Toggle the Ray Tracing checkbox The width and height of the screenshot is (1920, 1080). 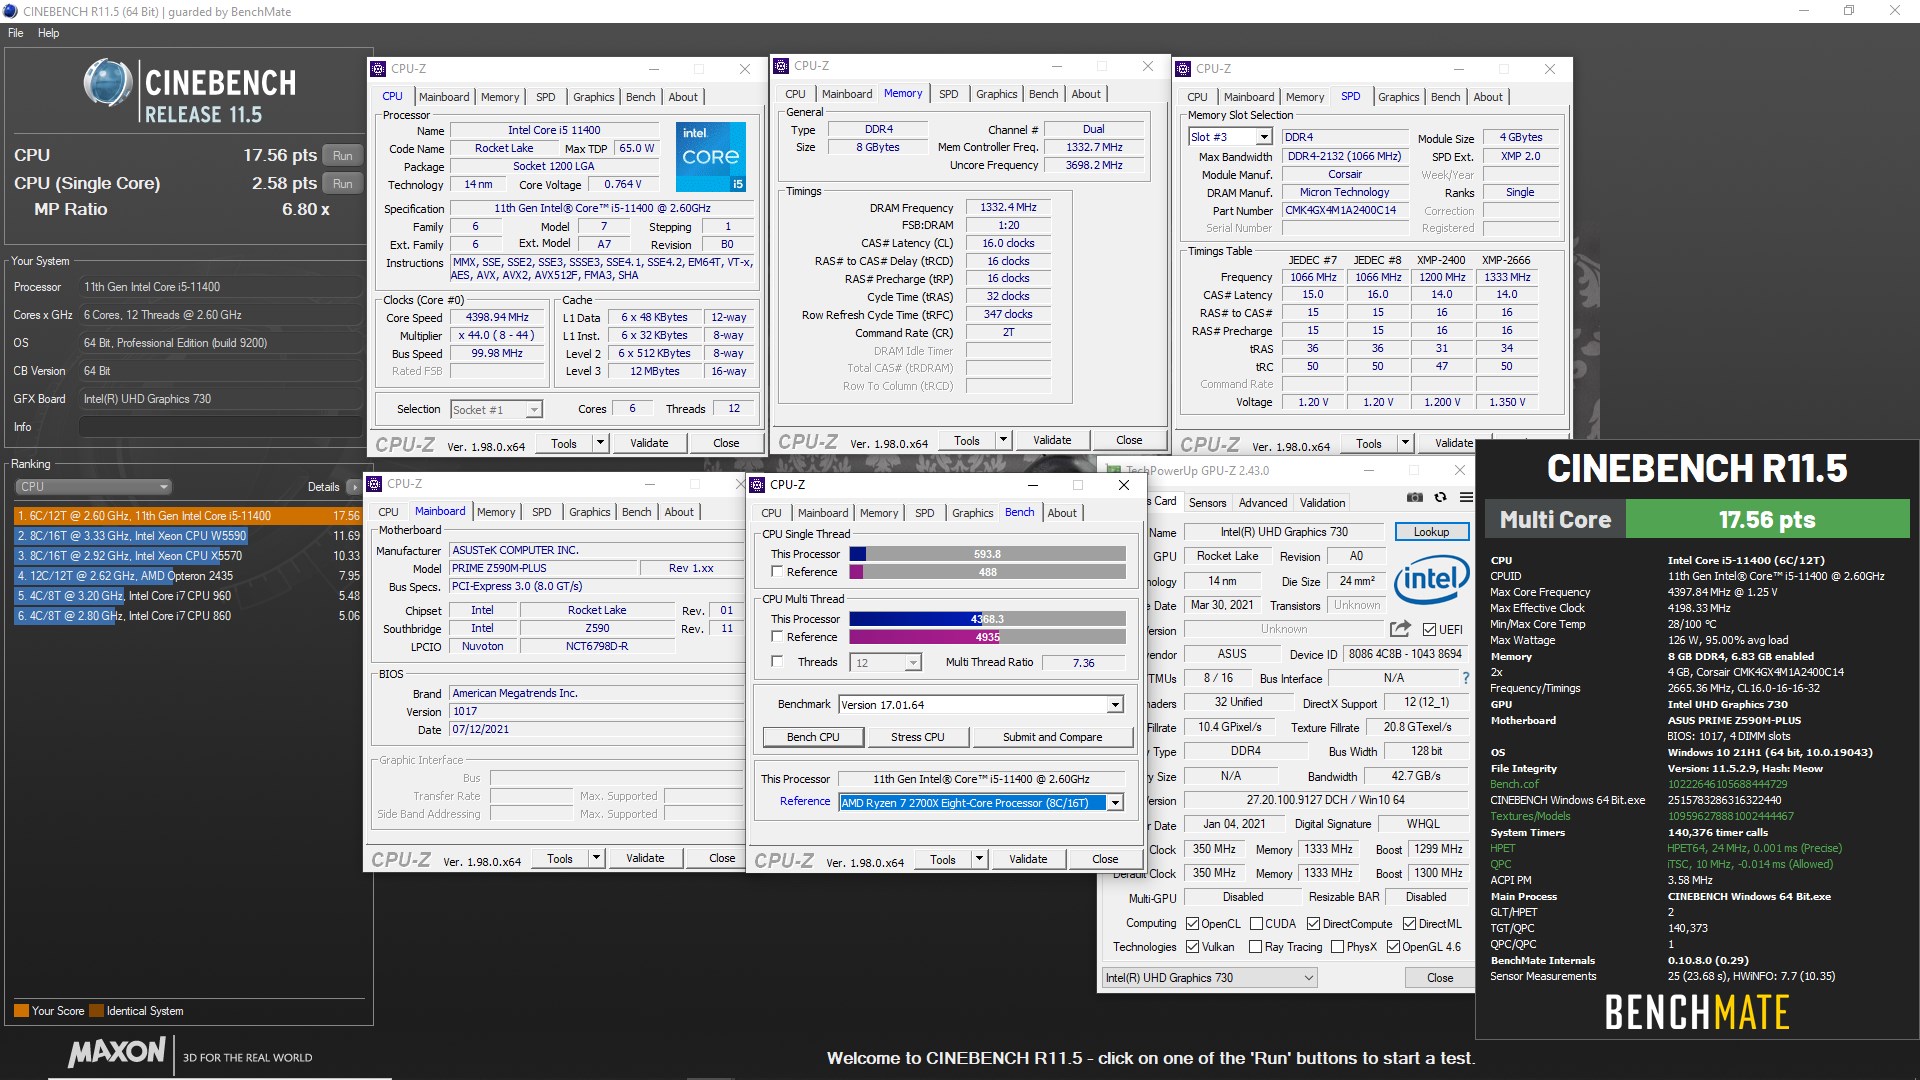pos(1256,947)
